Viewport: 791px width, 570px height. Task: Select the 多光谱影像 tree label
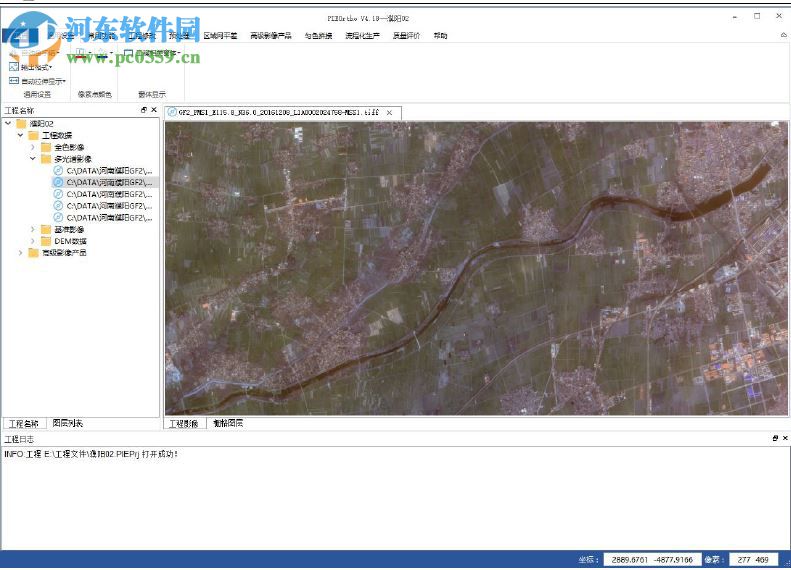click(x=73, y=159)
